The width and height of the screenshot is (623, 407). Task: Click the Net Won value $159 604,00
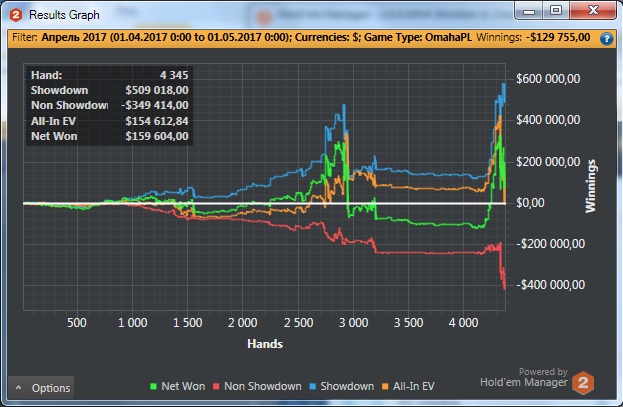[157, 136]
